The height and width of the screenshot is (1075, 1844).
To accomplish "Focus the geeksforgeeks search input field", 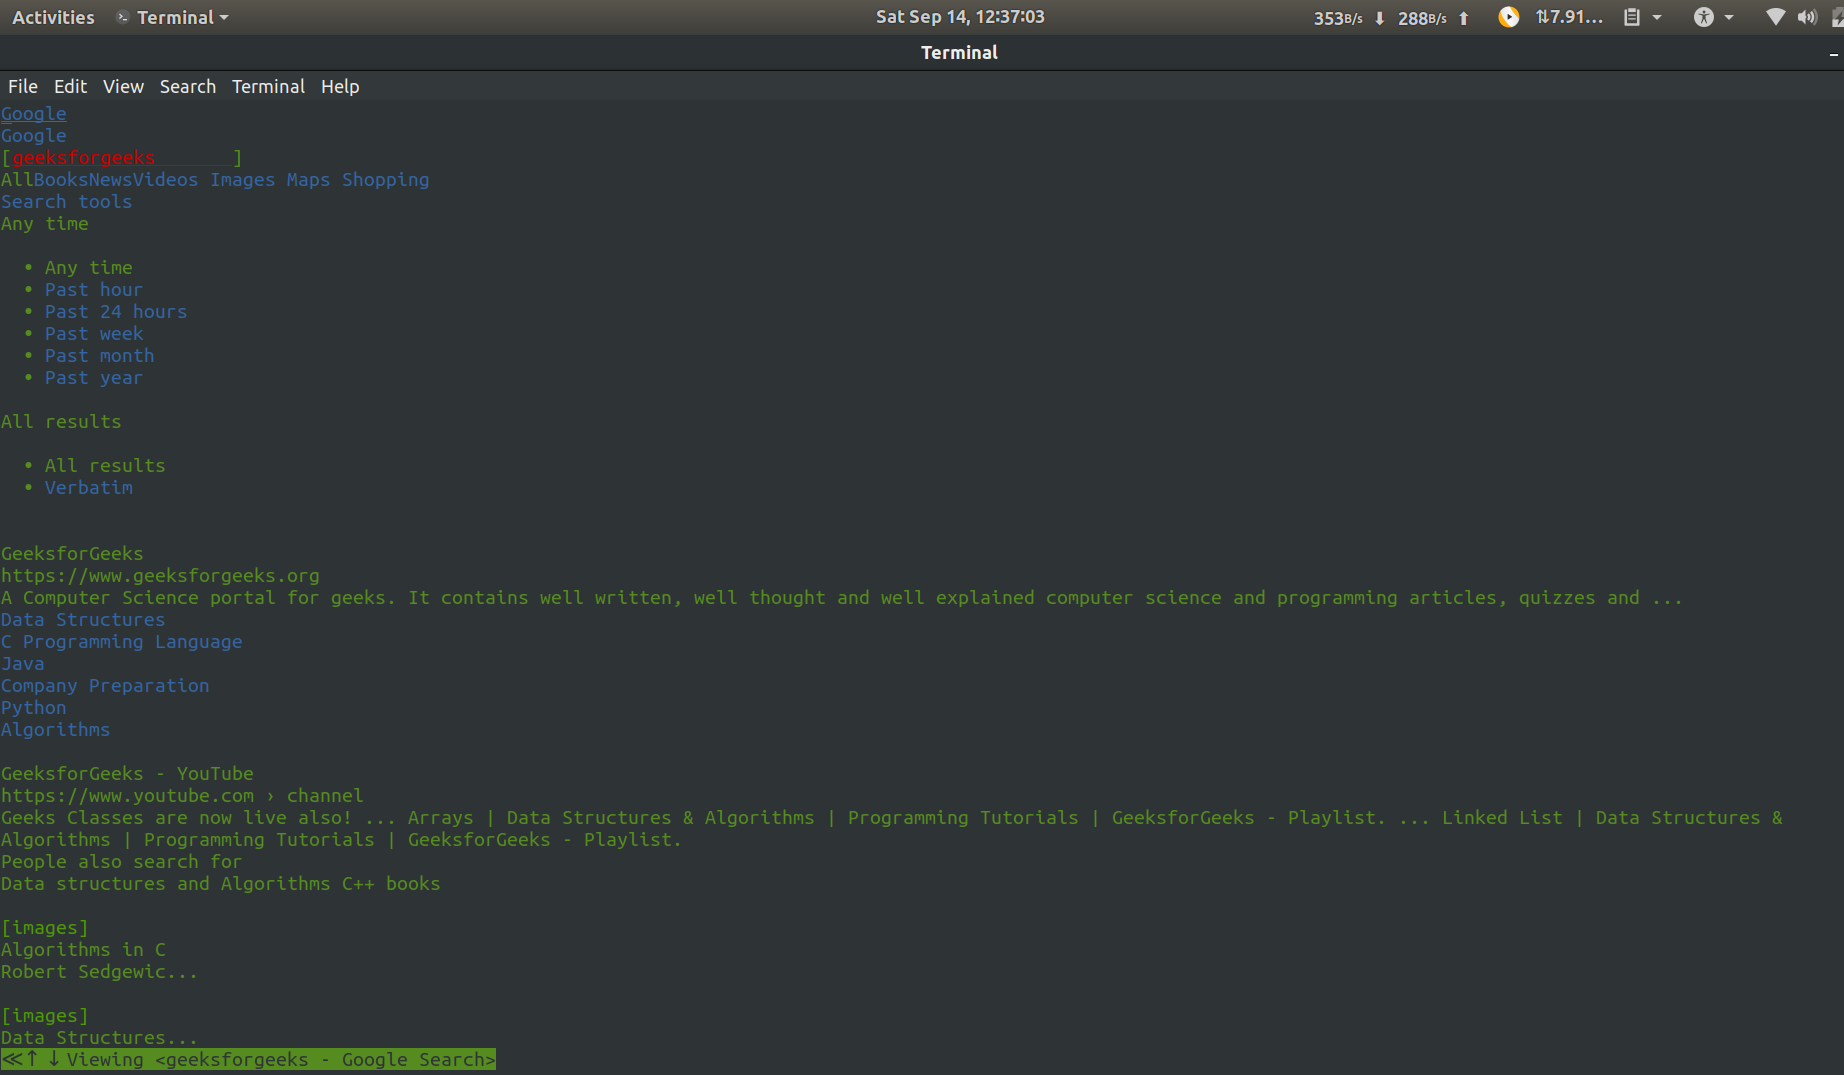I will 122,158.
